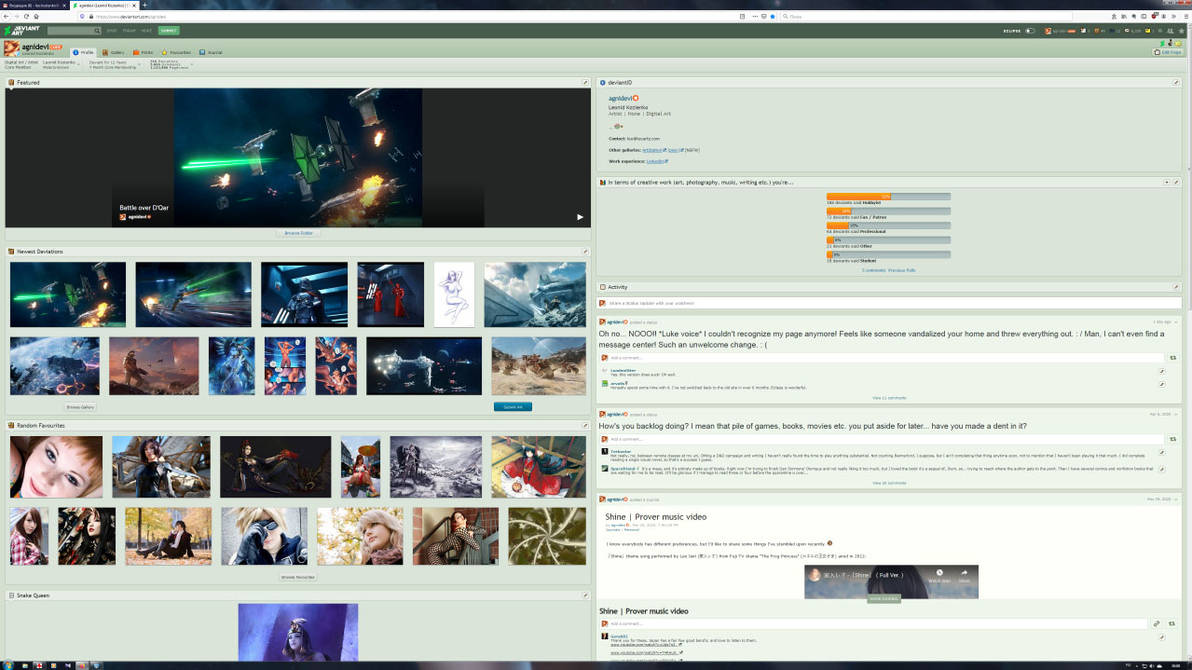The width and height of the screenshot is (1192, 670).
Task: Click the Edit Page button
Action: click(x=1168, y=52)
